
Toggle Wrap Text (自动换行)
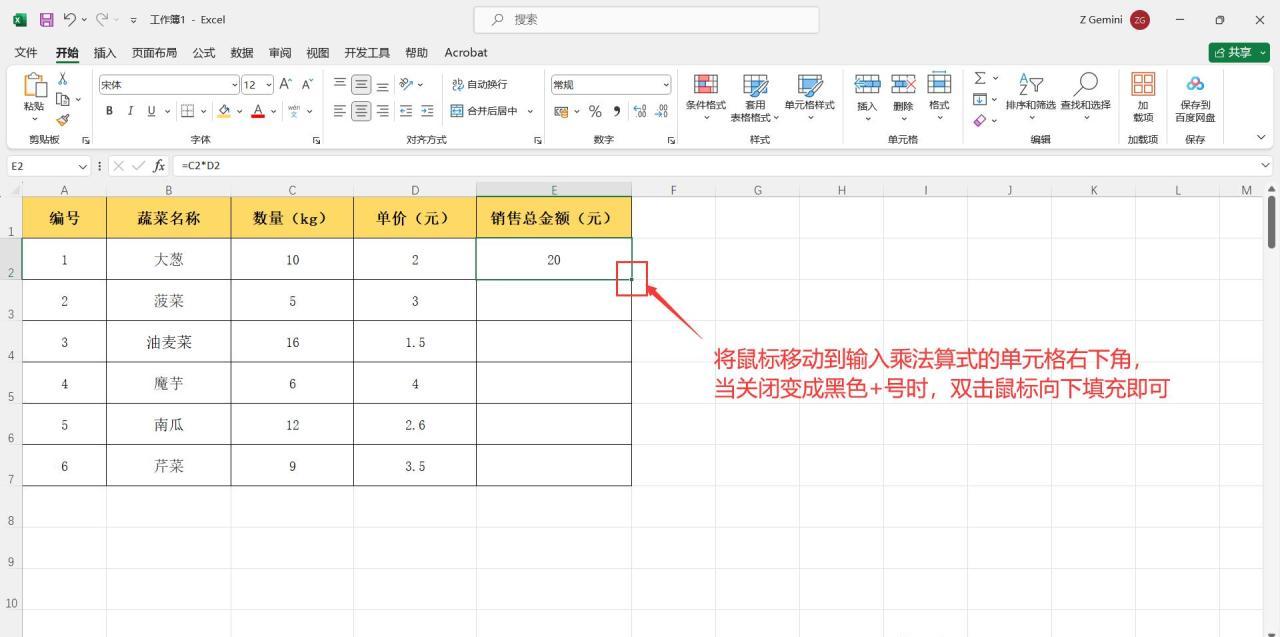[x=480, y=85]
